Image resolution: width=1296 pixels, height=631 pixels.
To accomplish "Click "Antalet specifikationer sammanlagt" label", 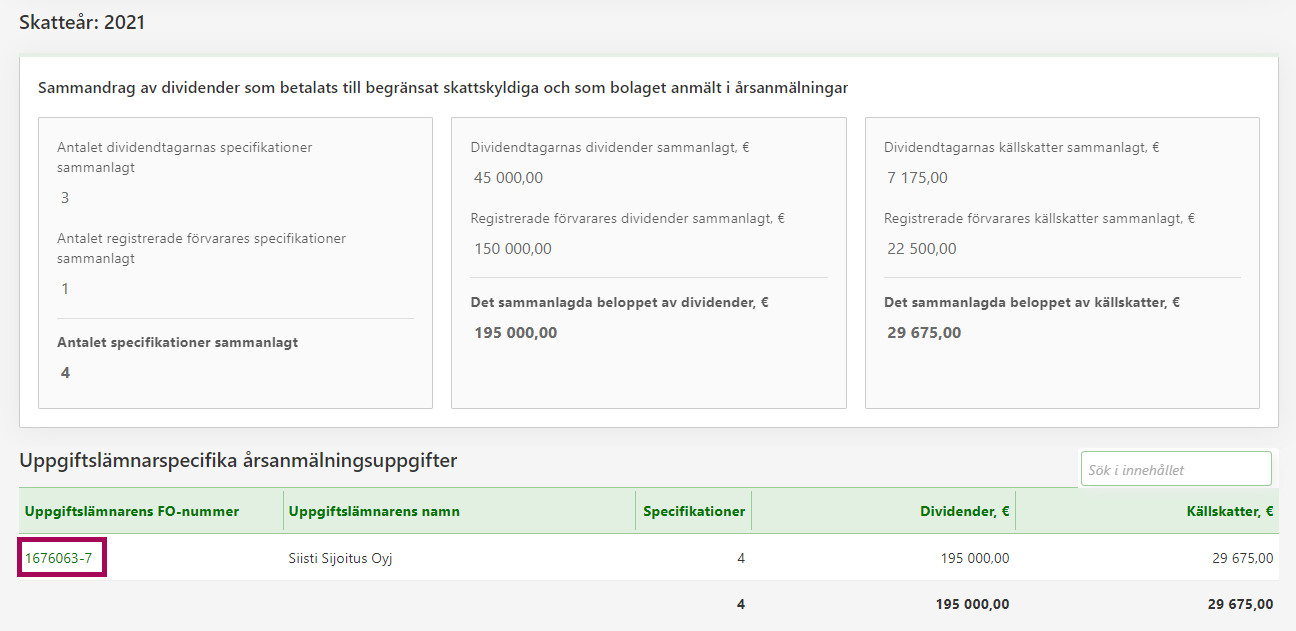I will pos(177,342).
